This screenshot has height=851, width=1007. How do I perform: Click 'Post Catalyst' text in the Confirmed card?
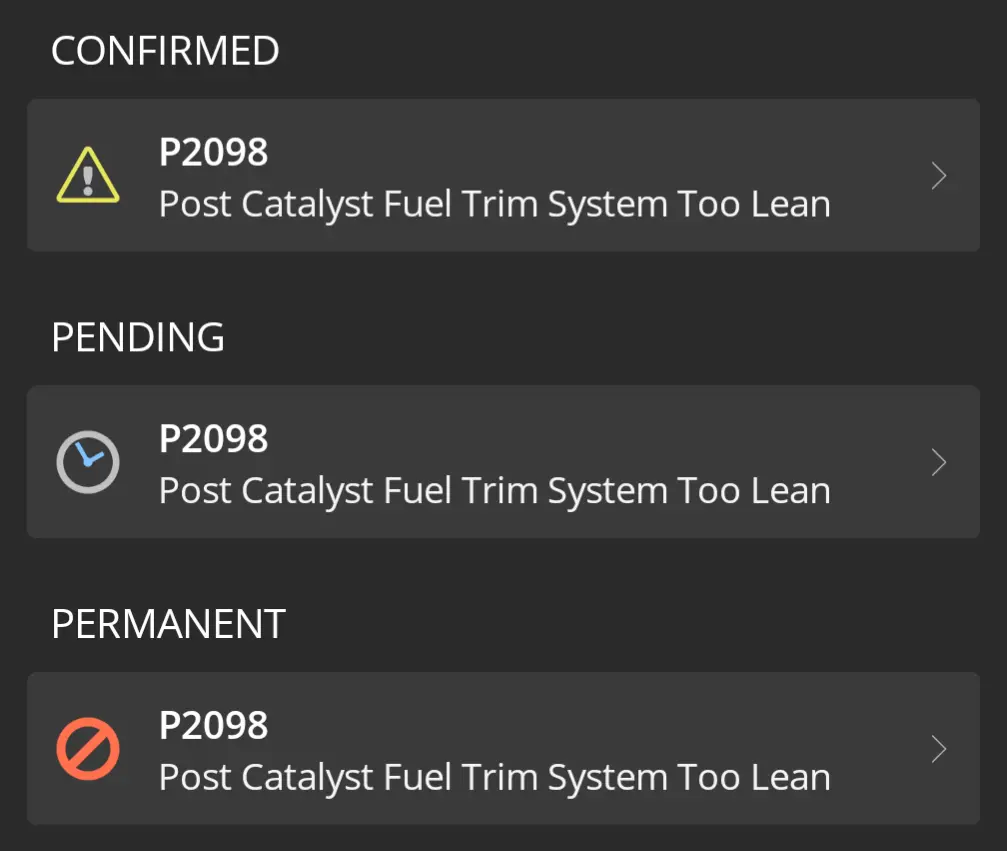pos(266,205)
